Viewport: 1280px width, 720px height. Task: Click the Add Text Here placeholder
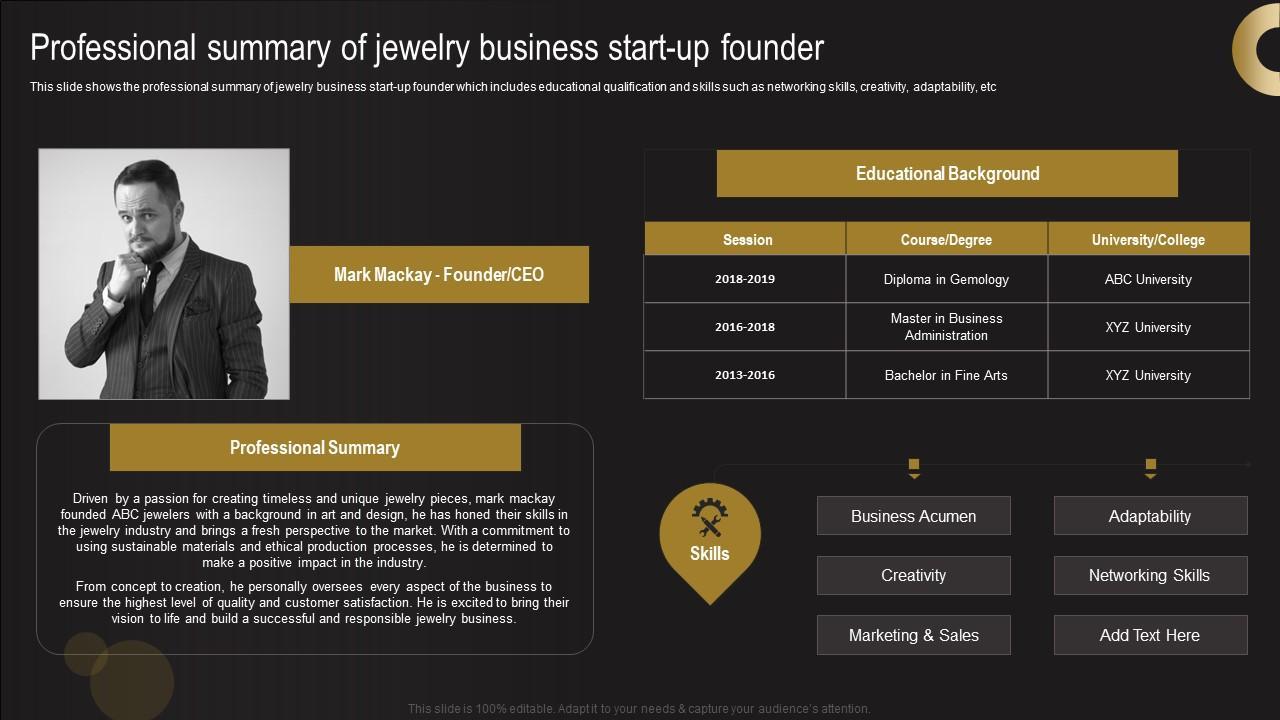coord(1150,635)
